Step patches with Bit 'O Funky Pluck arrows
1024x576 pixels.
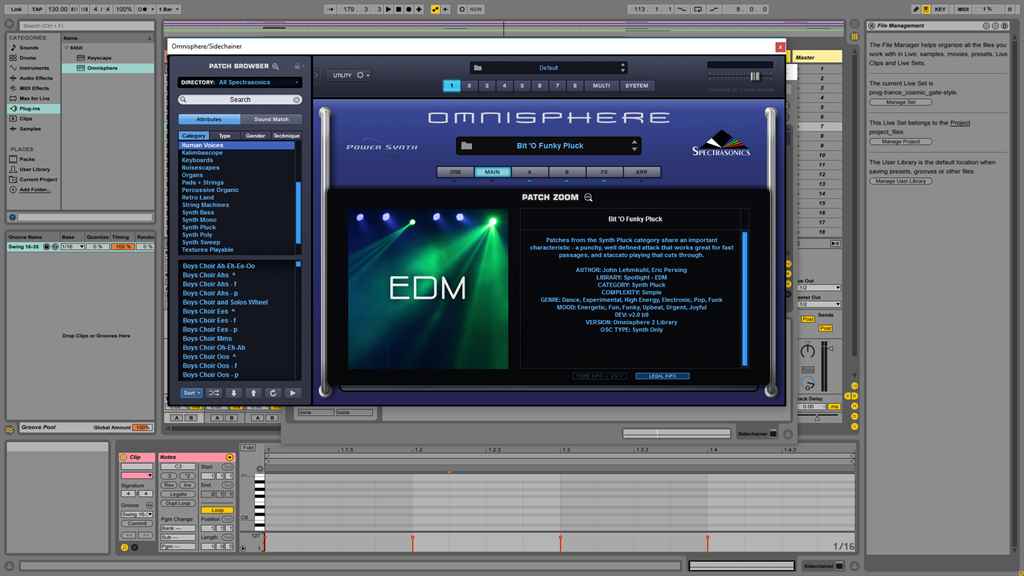(634, 146)
